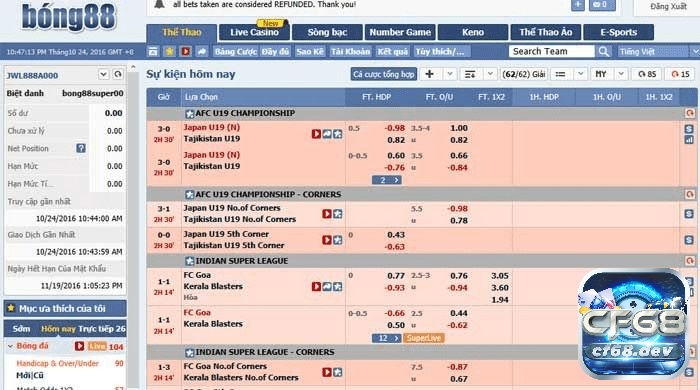The image size is (700, 390).
Task: Click the mail envelope icon at top
Action: pos(602,4)
